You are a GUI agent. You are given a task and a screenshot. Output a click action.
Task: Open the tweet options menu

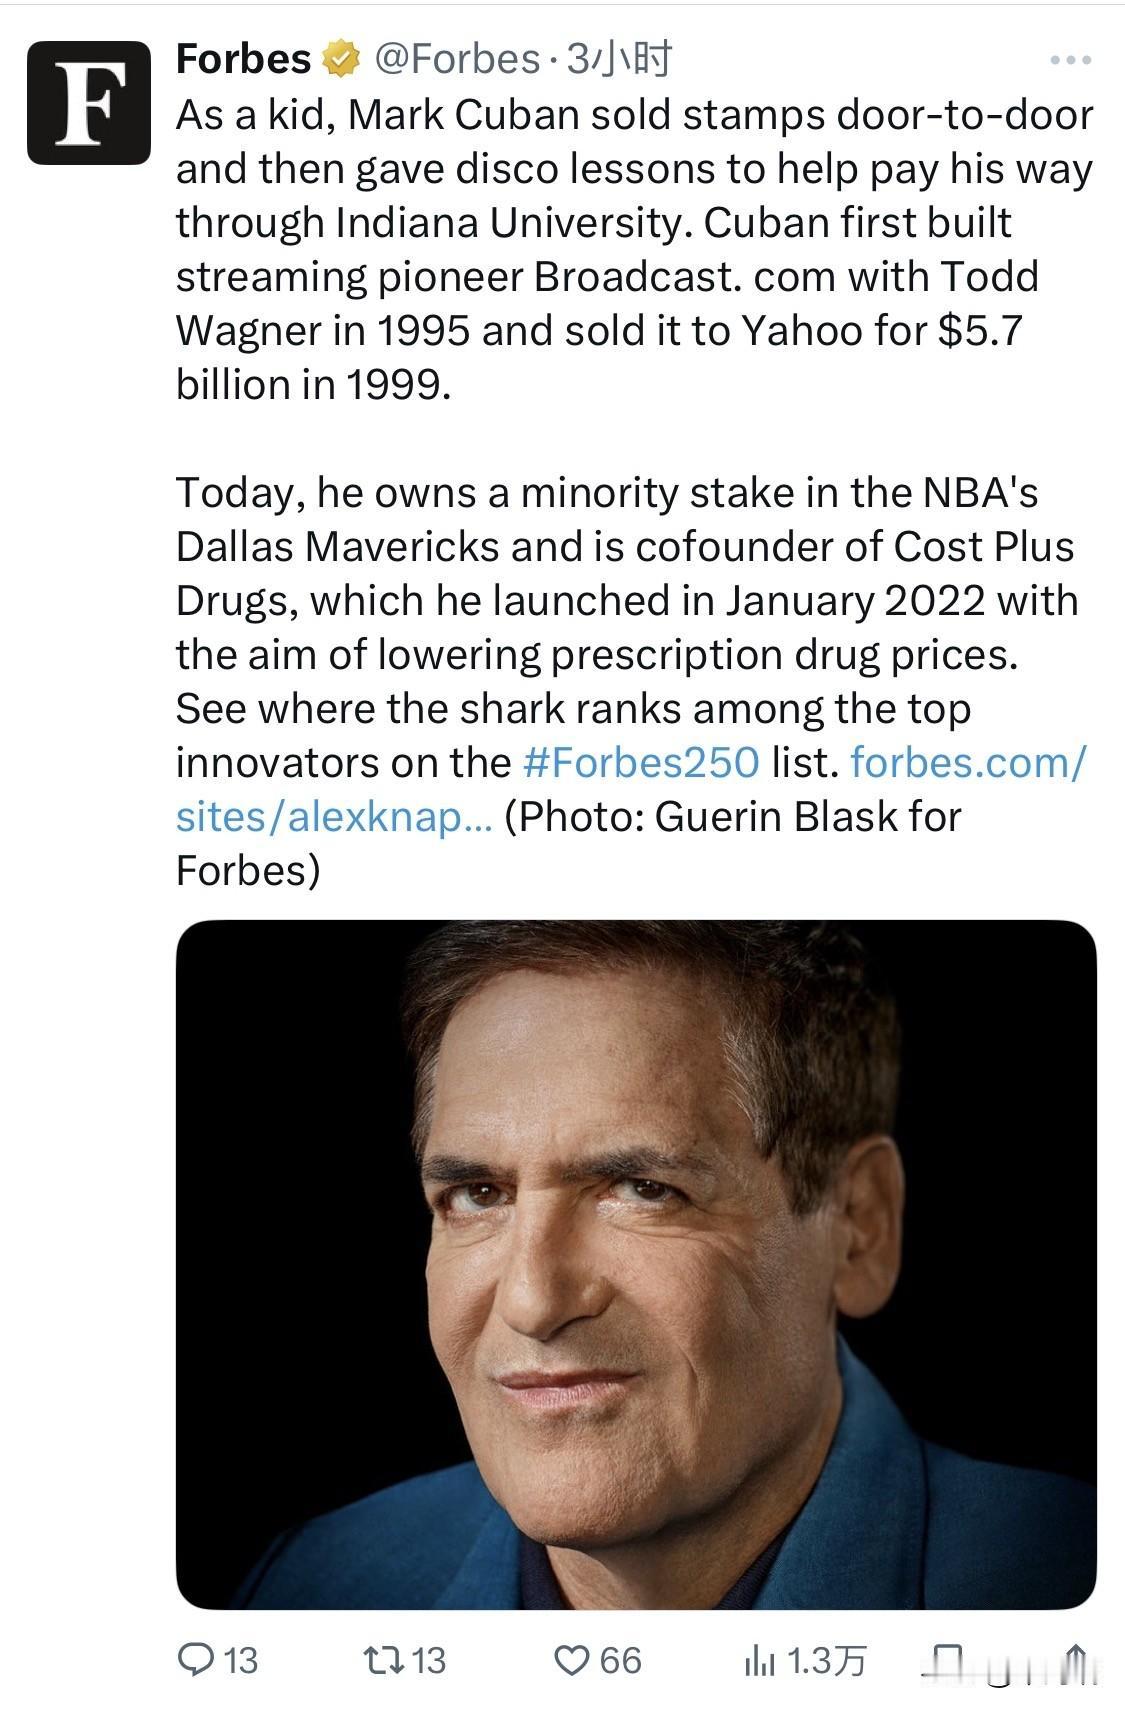pos(1072,62)
